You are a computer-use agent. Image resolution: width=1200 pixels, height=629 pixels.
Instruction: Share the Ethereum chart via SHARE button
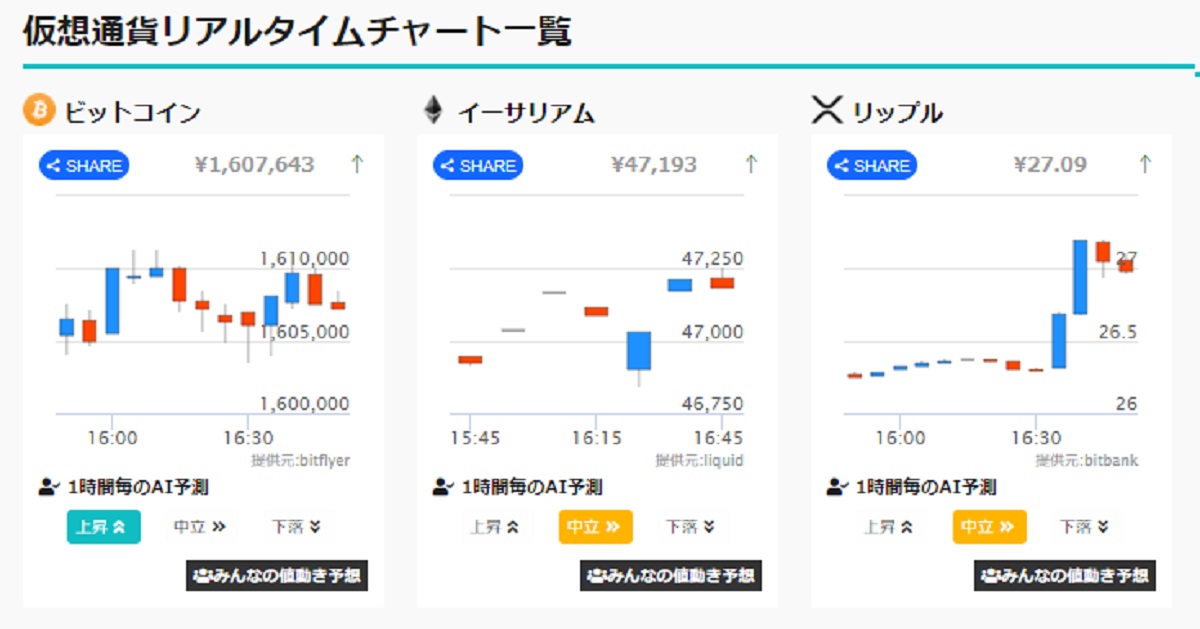pyautogui.click(x=478, y=166)
